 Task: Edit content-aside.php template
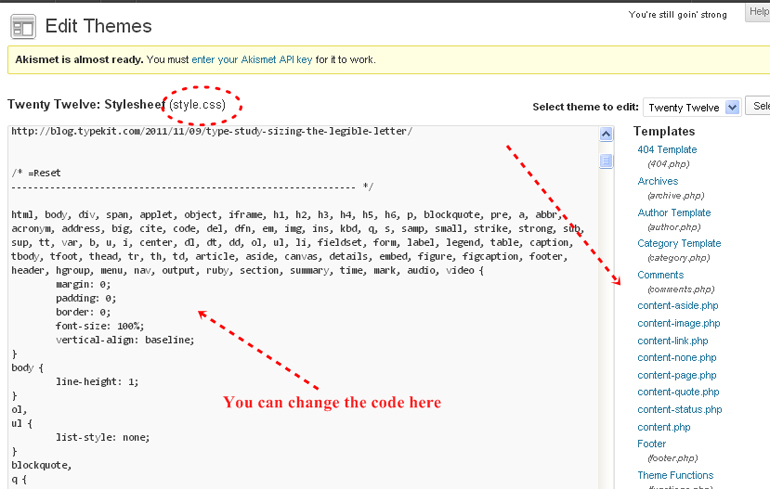(678, 306)
